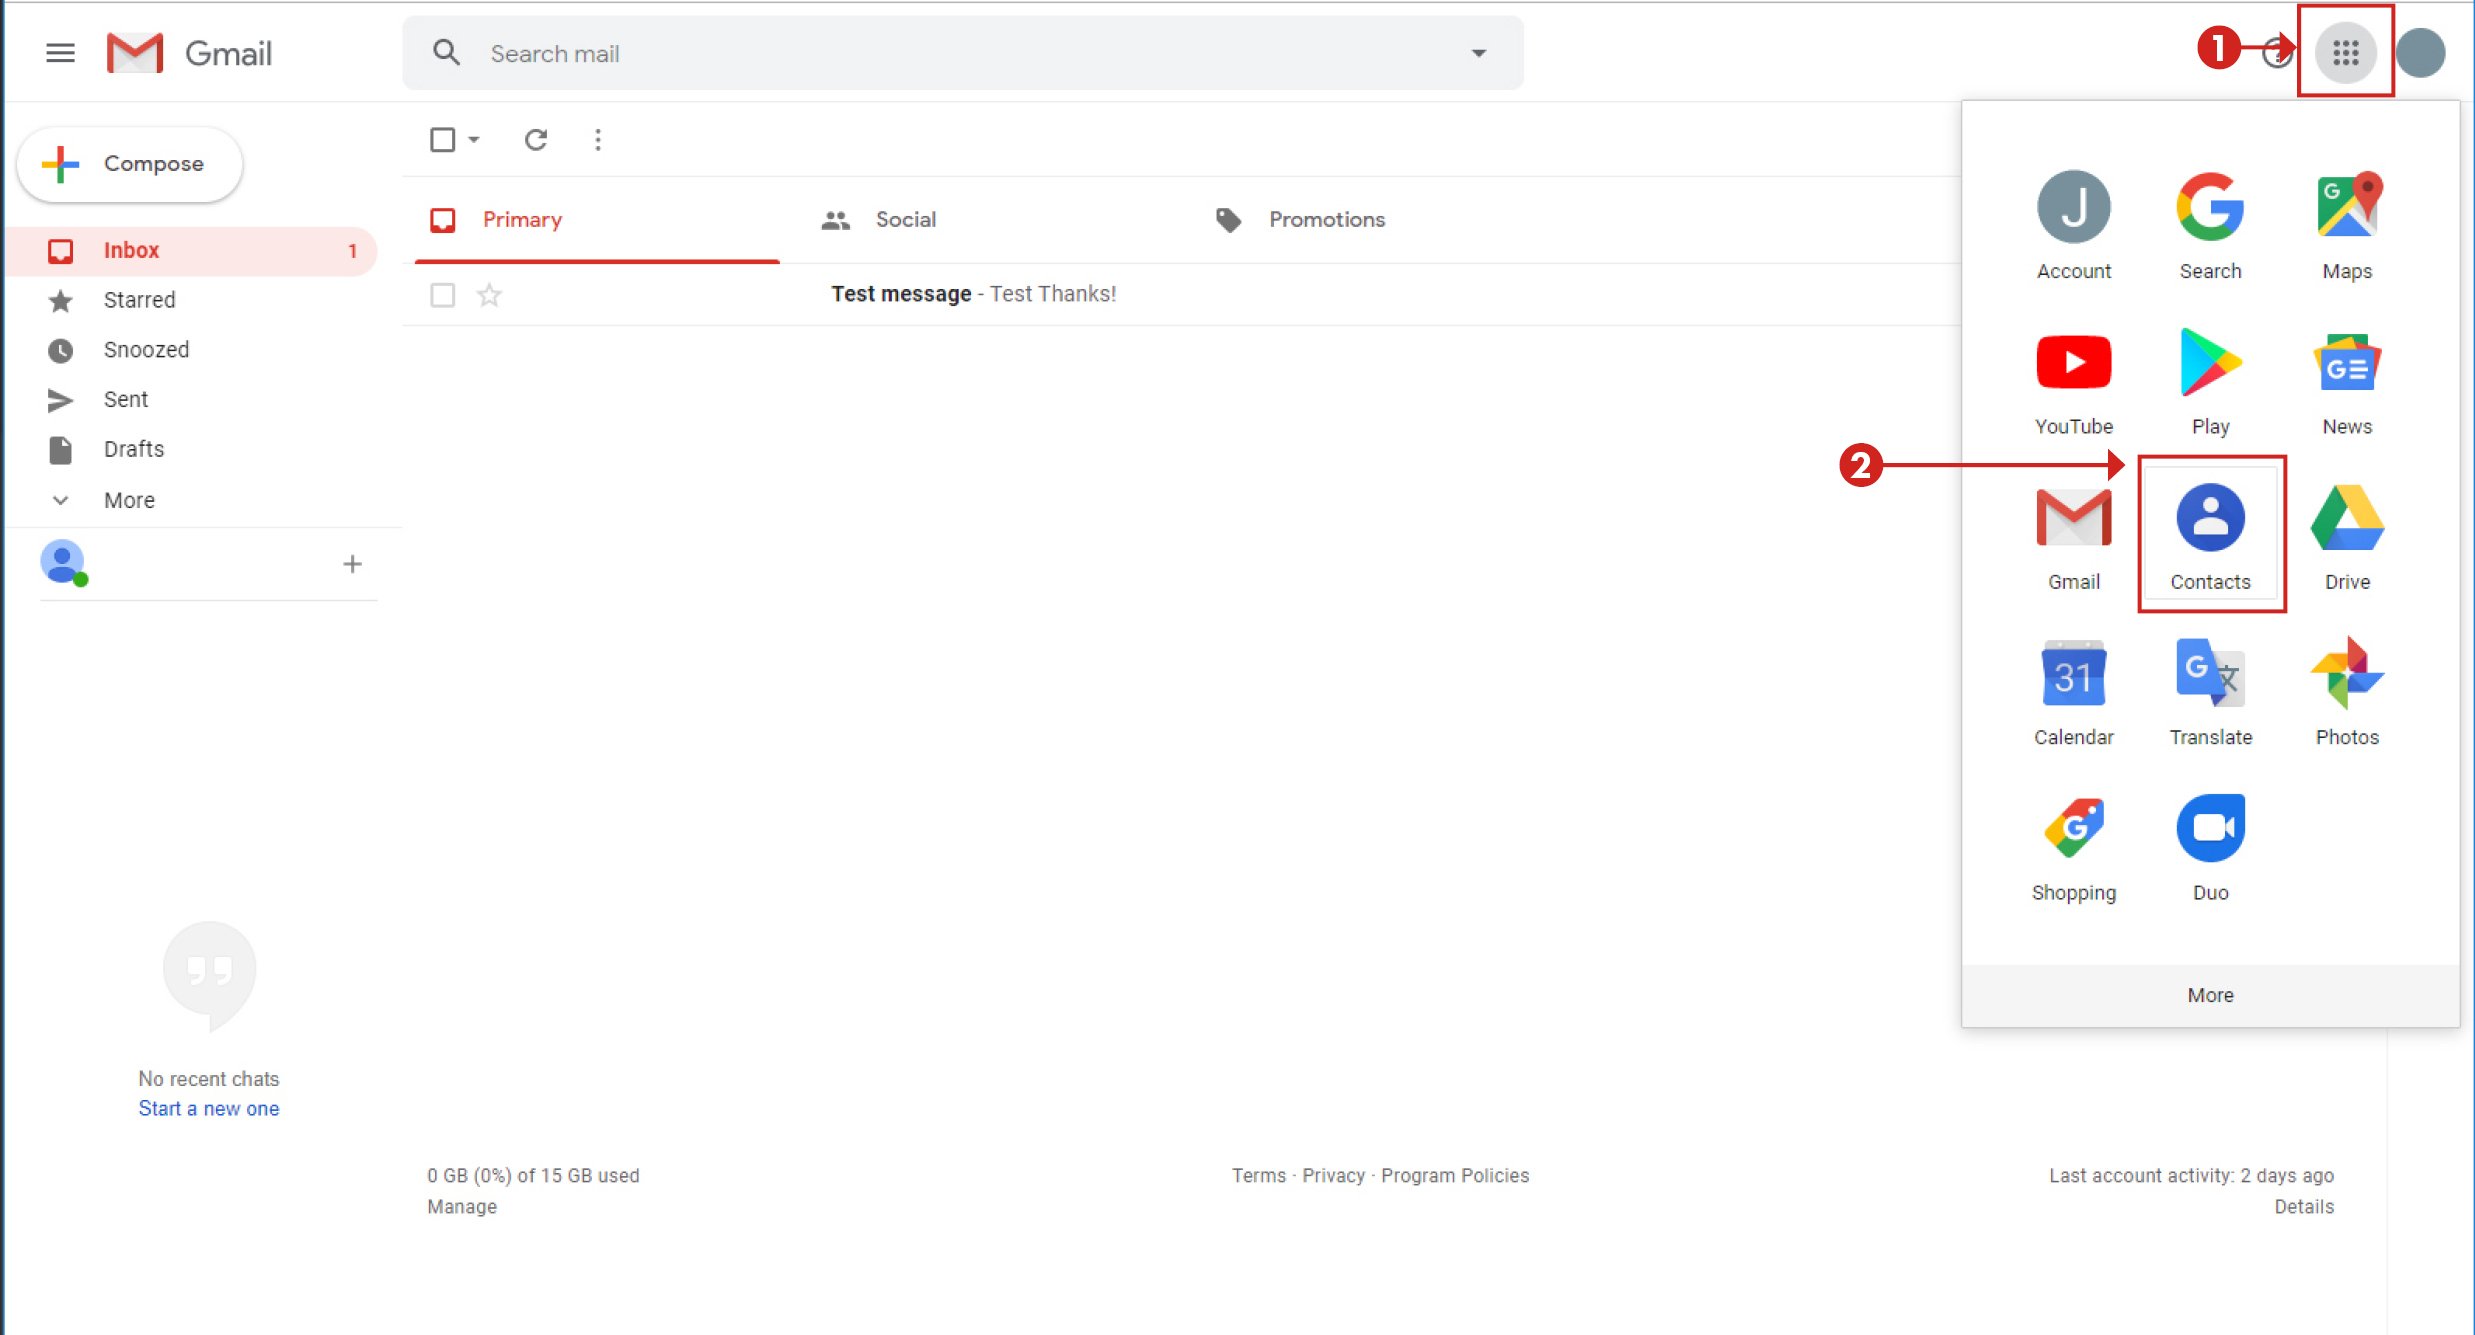Refresh the inbox
Screen dimensions: 2475x1335
coord(536,139)
